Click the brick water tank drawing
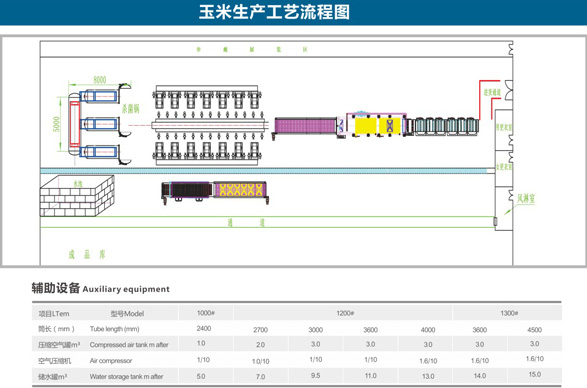 77,196
